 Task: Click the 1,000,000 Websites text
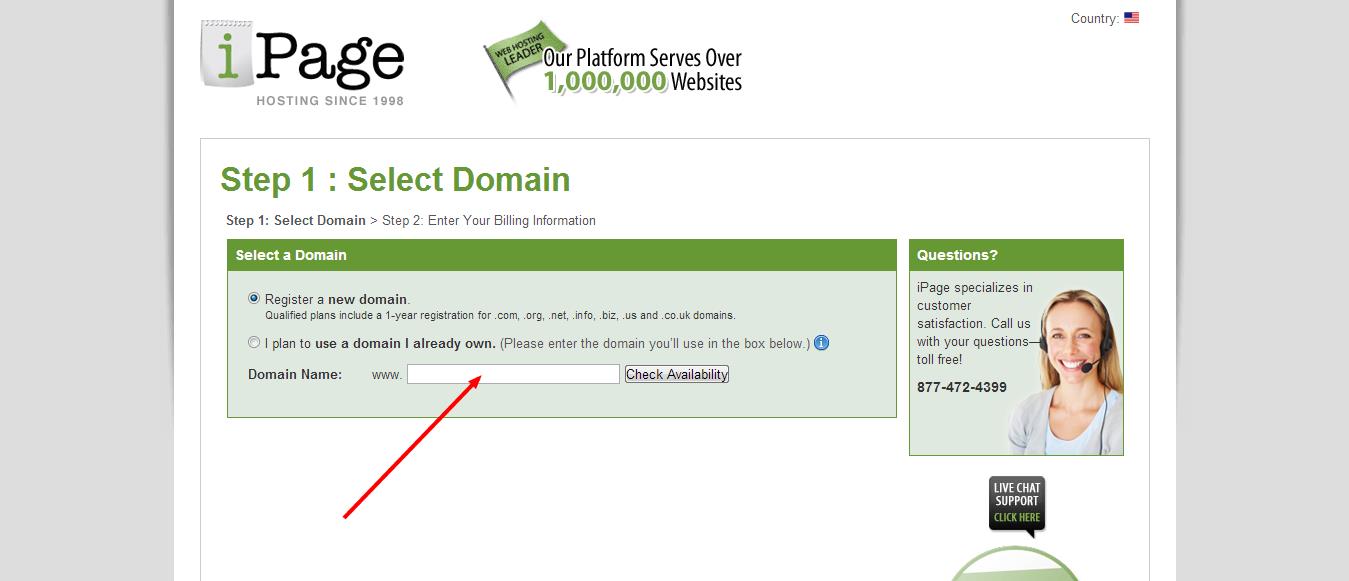[643, 82]
